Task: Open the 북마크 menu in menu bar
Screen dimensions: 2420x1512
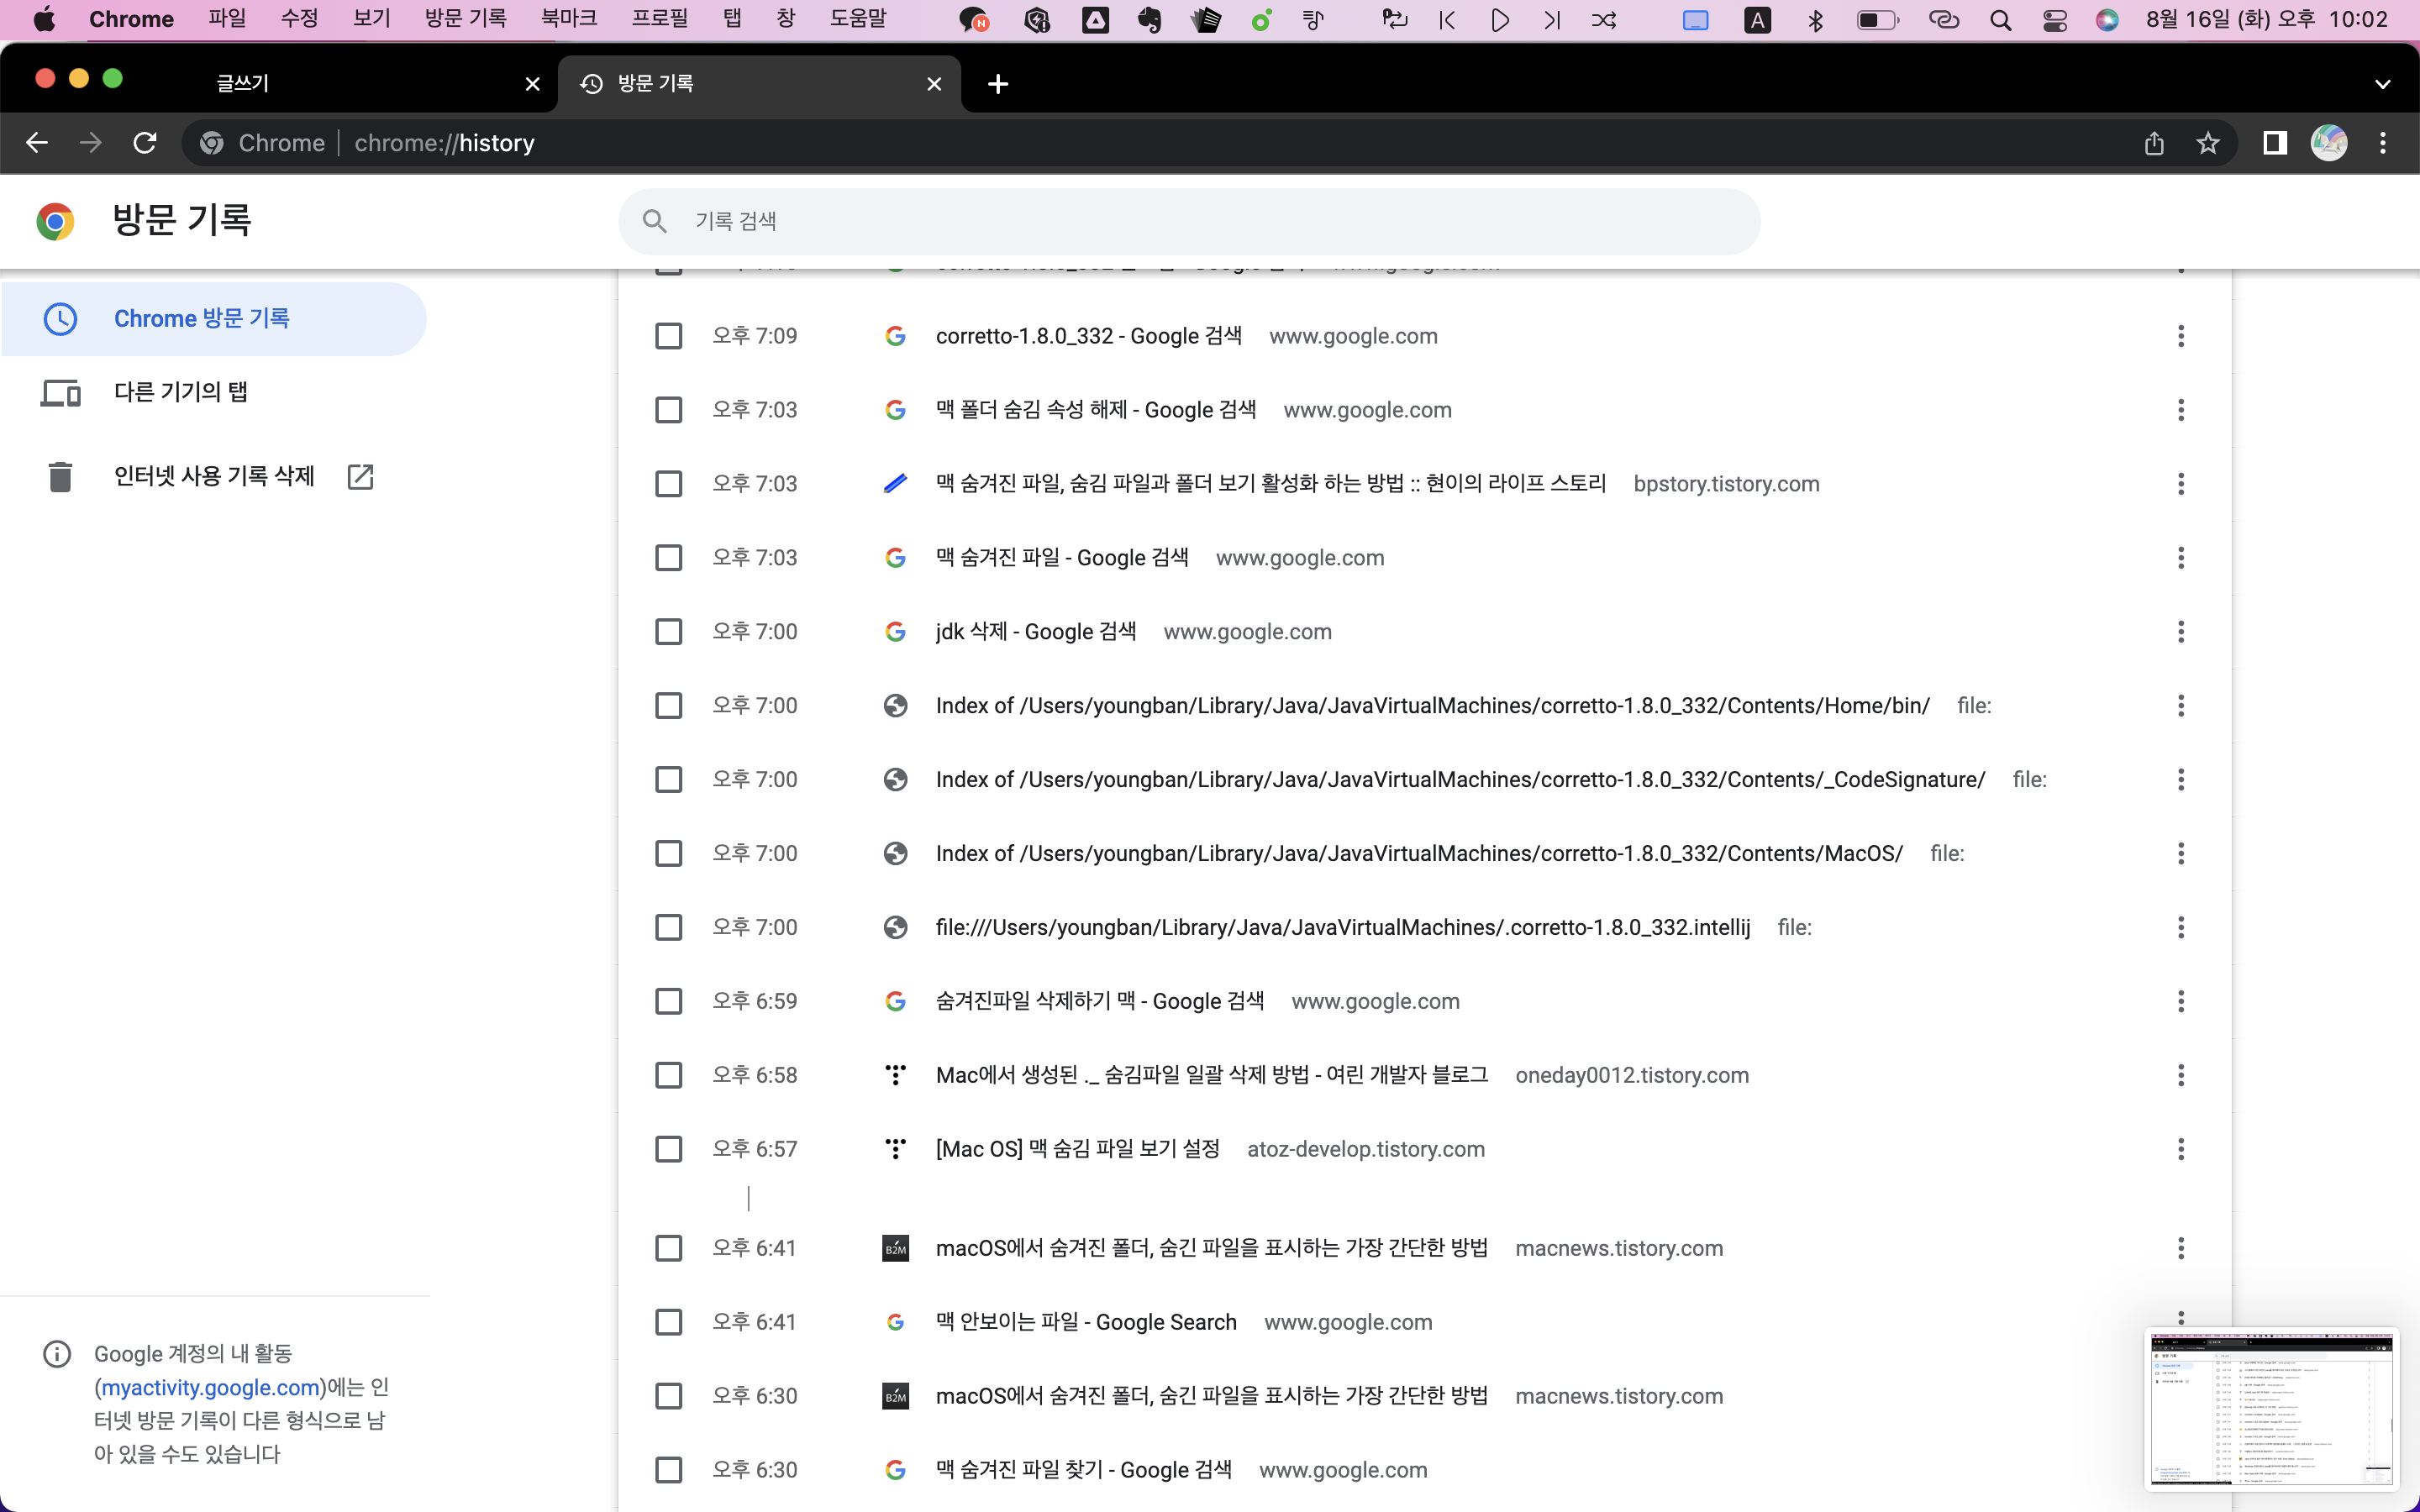Action: [568, 19]
